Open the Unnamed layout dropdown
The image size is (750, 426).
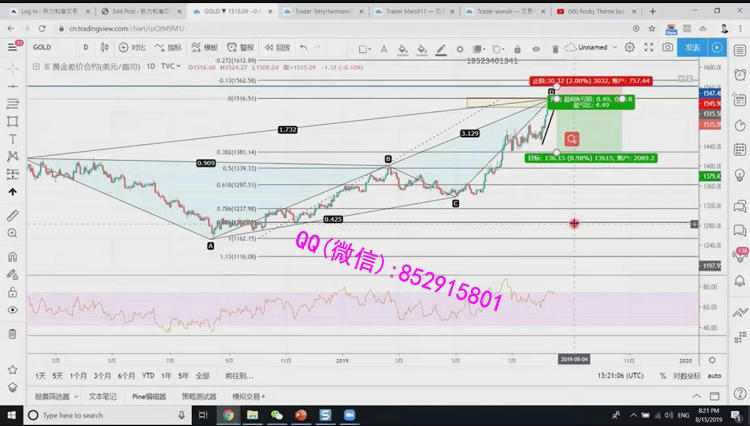click(x=597, y=47)
